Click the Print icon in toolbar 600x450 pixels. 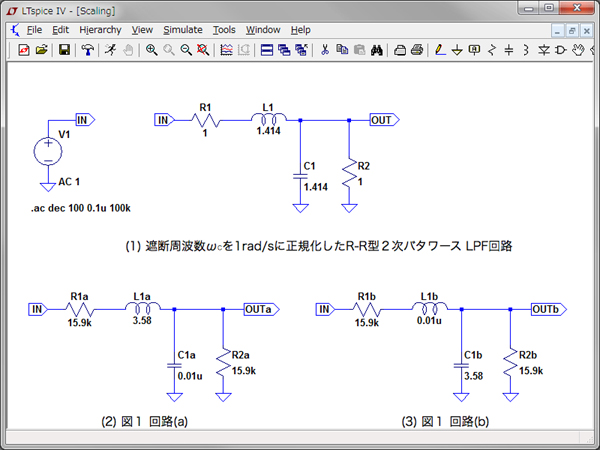click(416, 50)
